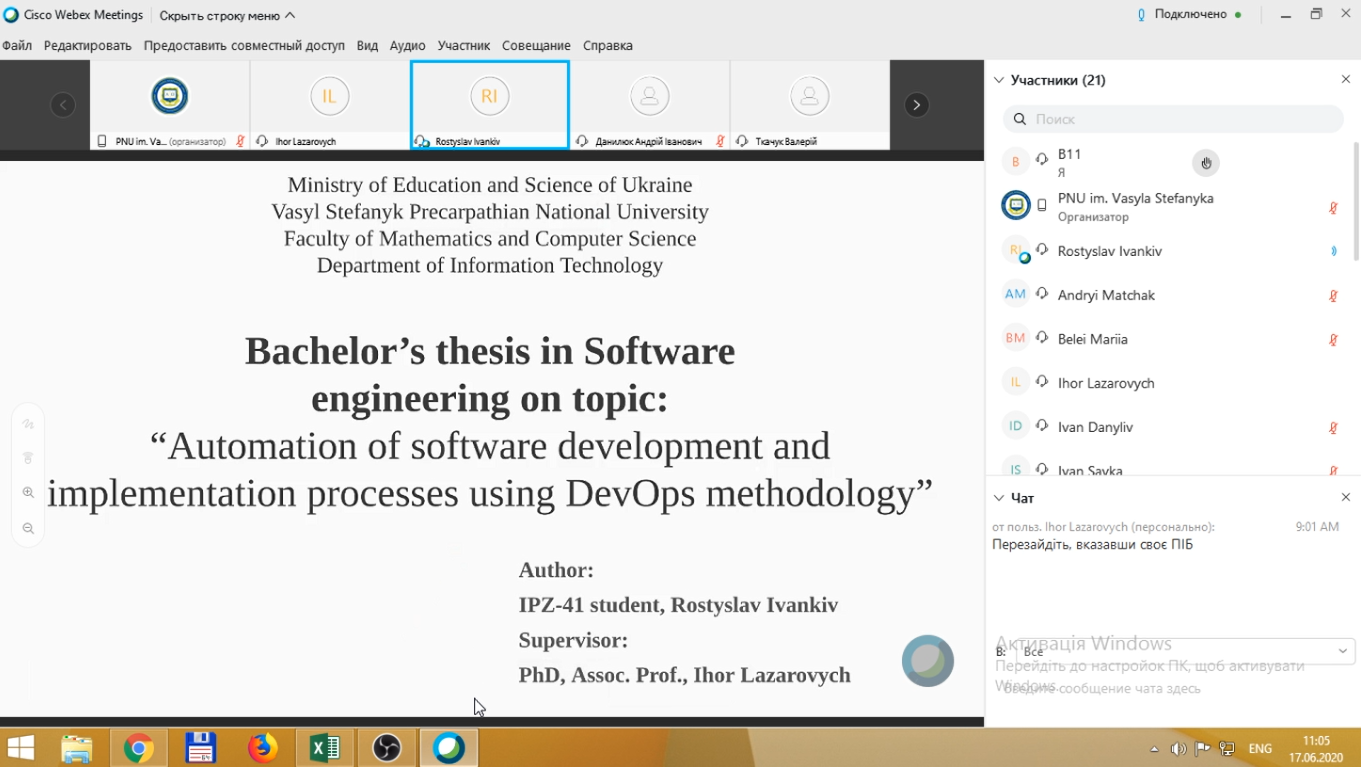Viewport: 1361px width, 767px height.
Task: Click the floating Webex ball icon on slide
Action: (x=927, y=661)
